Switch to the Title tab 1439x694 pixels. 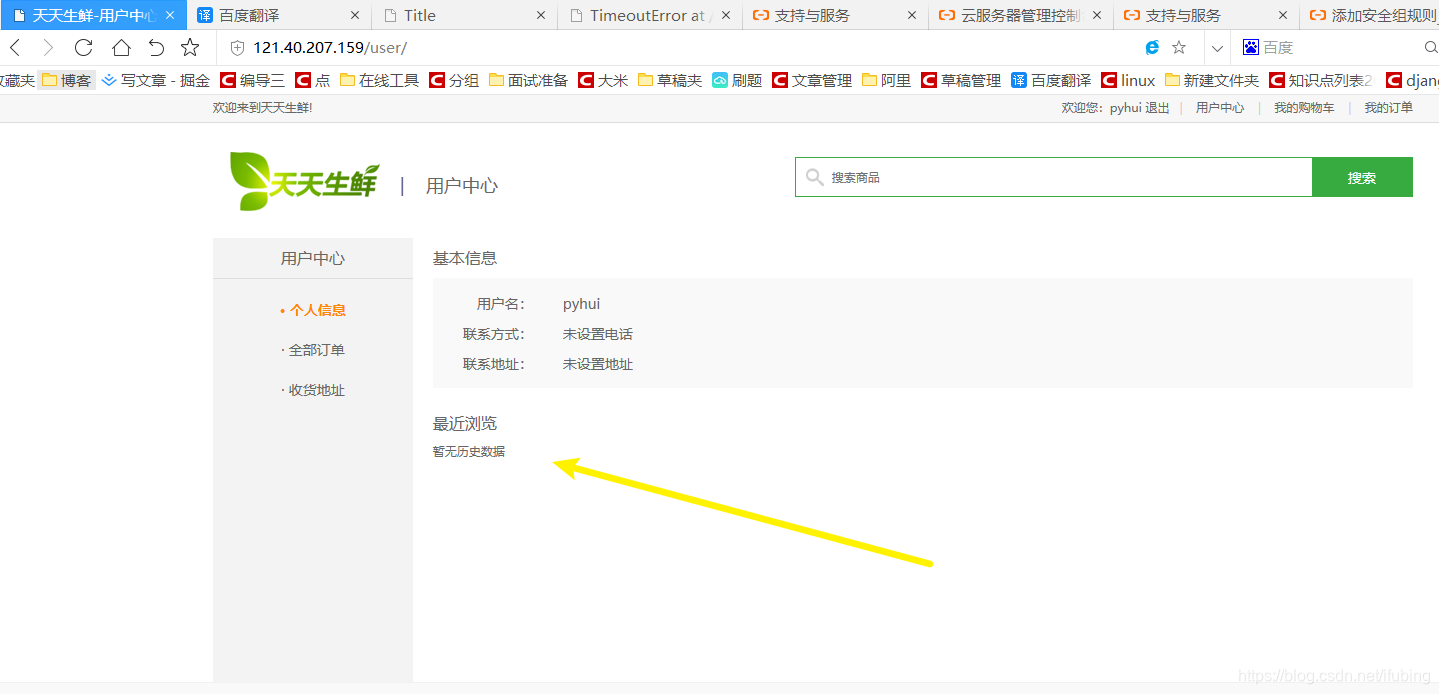pyautogui.click(x=466, y=15)
